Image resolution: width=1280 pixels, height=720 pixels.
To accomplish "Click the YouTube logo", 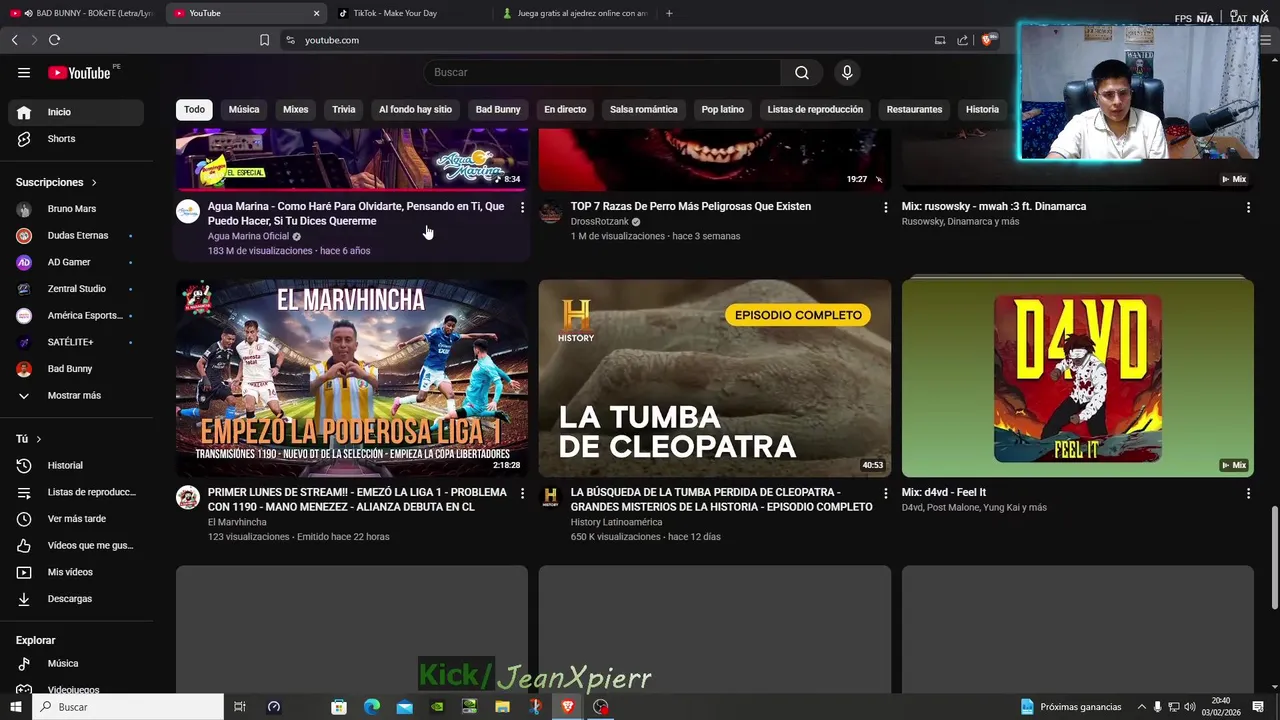I will (x=80, y=72).
